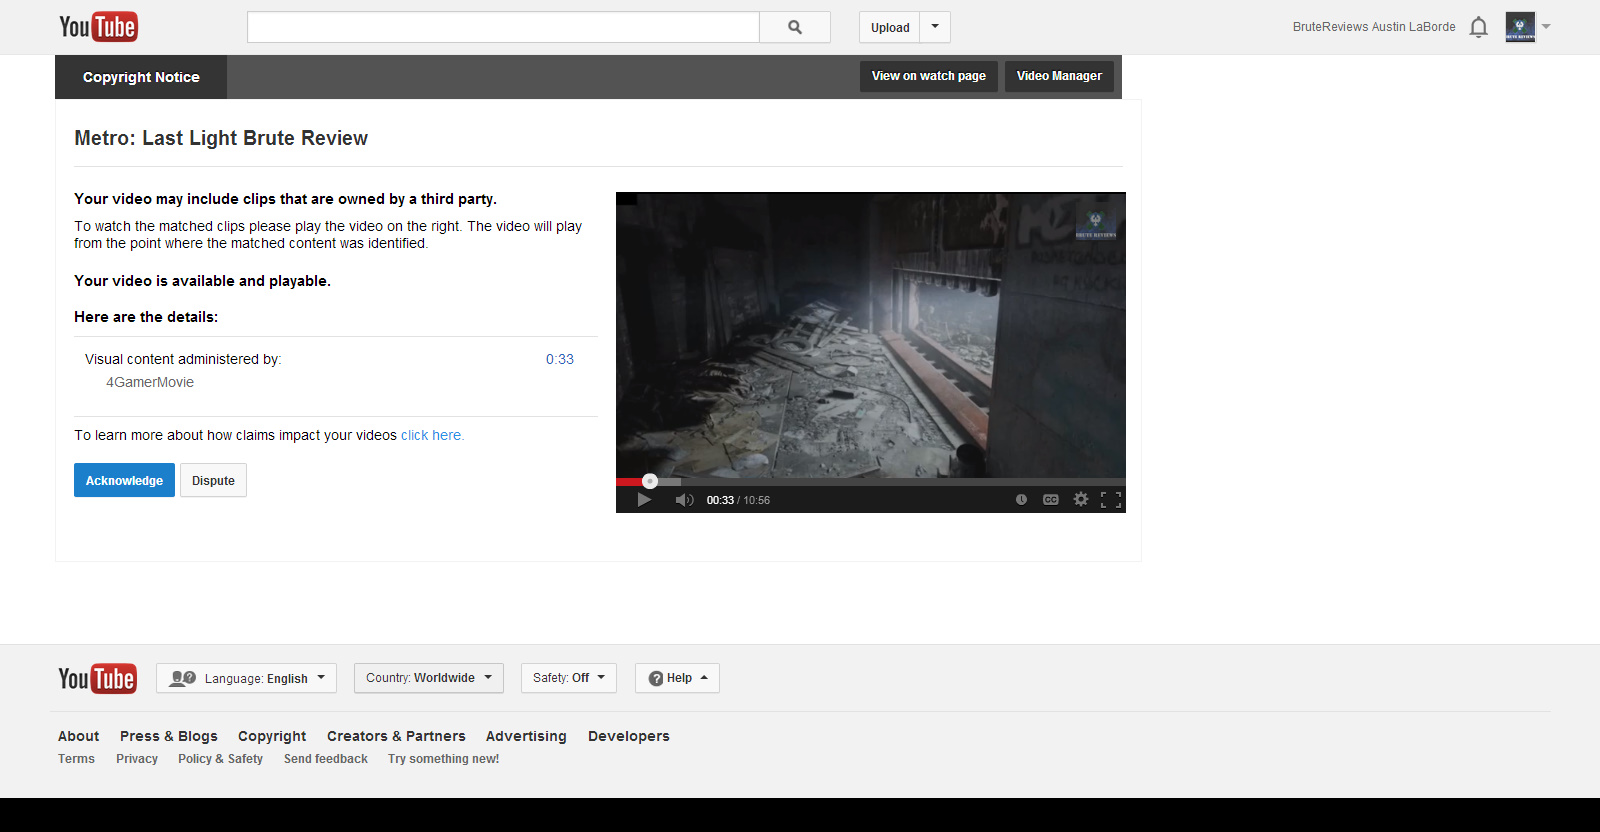The height and width of the screenshot is (832, 1600).
Task: Open player settings gear
Action: click(x=1081, y=499)
